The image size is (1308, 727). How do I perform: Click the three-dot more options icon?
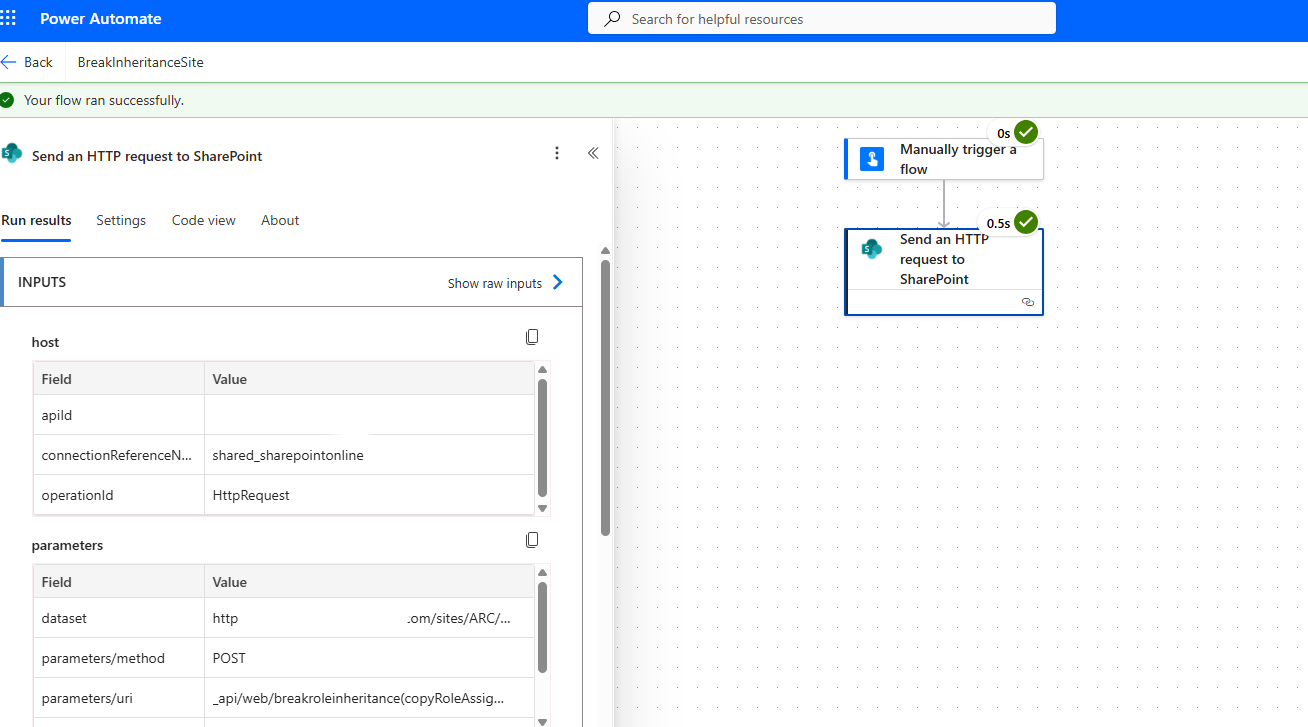point(557,153)
